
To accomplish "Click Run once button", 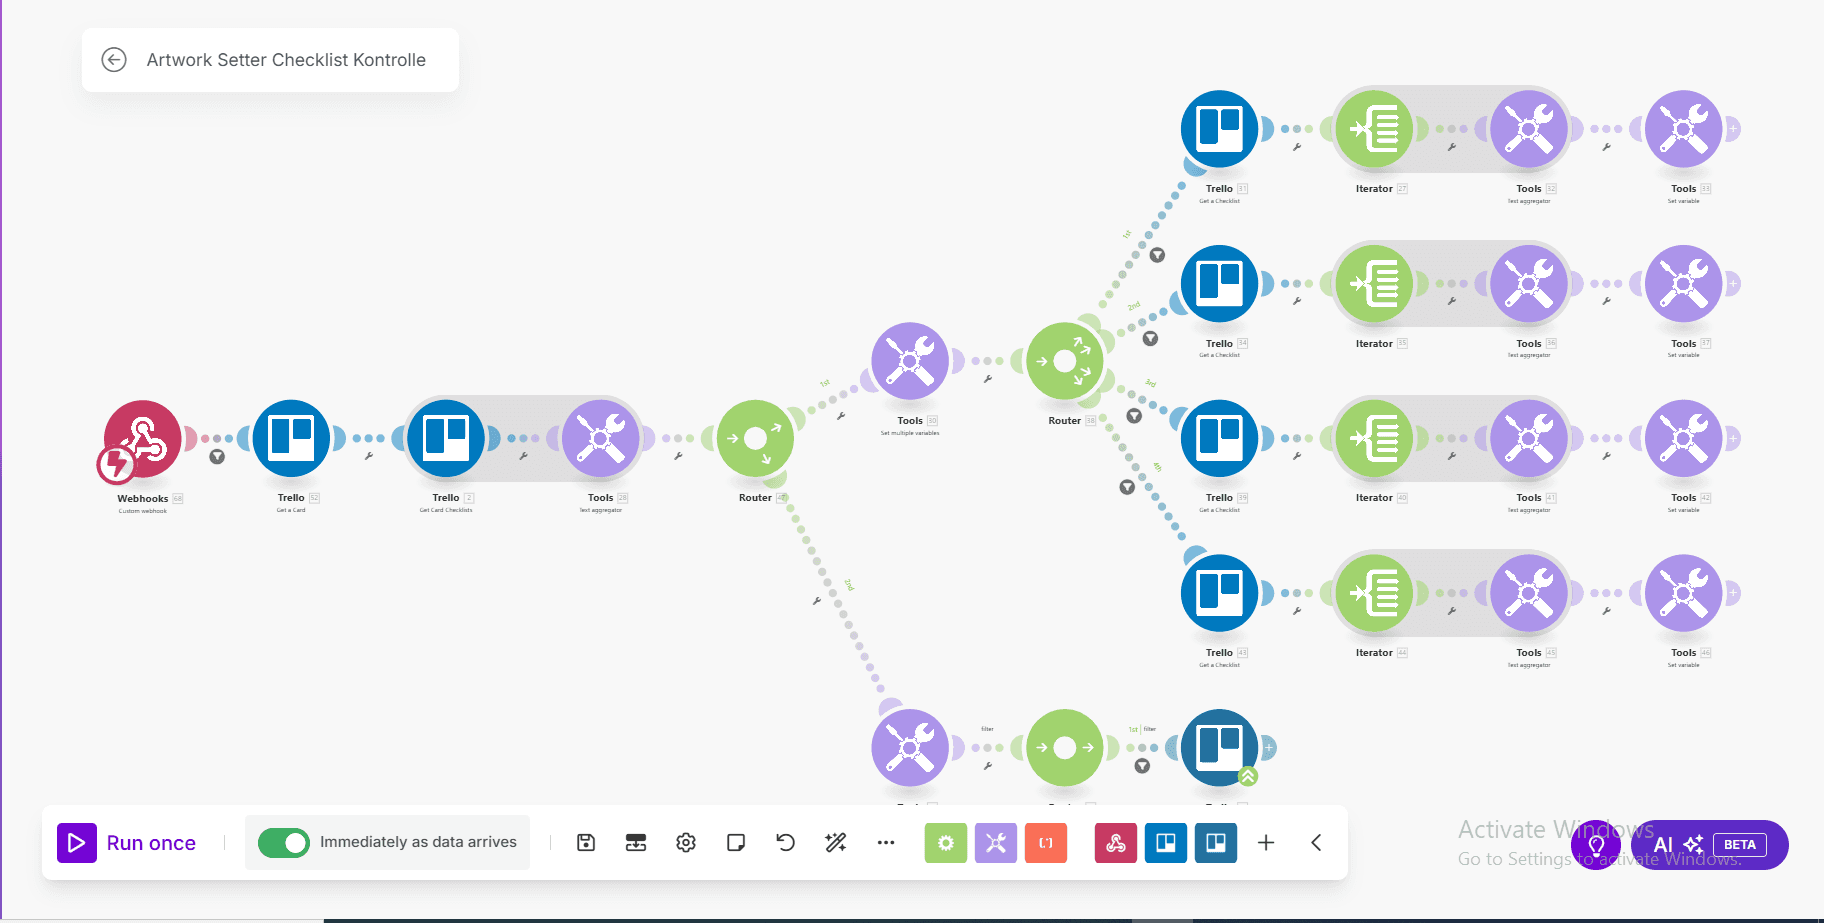I will coord(127,843).
